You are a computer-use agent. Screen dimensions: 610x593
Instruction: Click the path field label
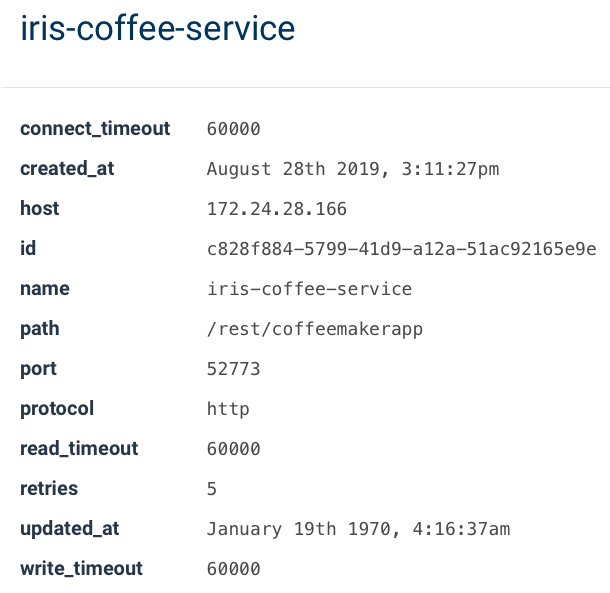(x=39, y=329)
